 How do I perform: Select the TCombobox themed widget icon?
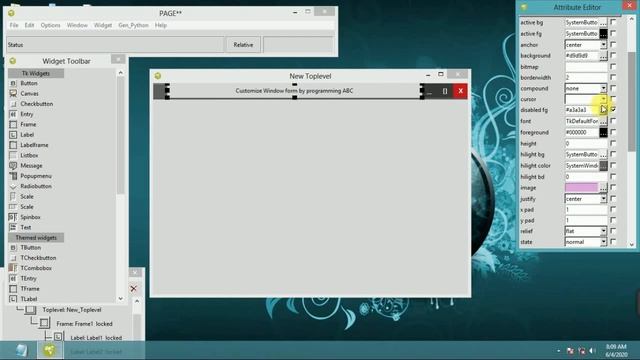point(13,268)
